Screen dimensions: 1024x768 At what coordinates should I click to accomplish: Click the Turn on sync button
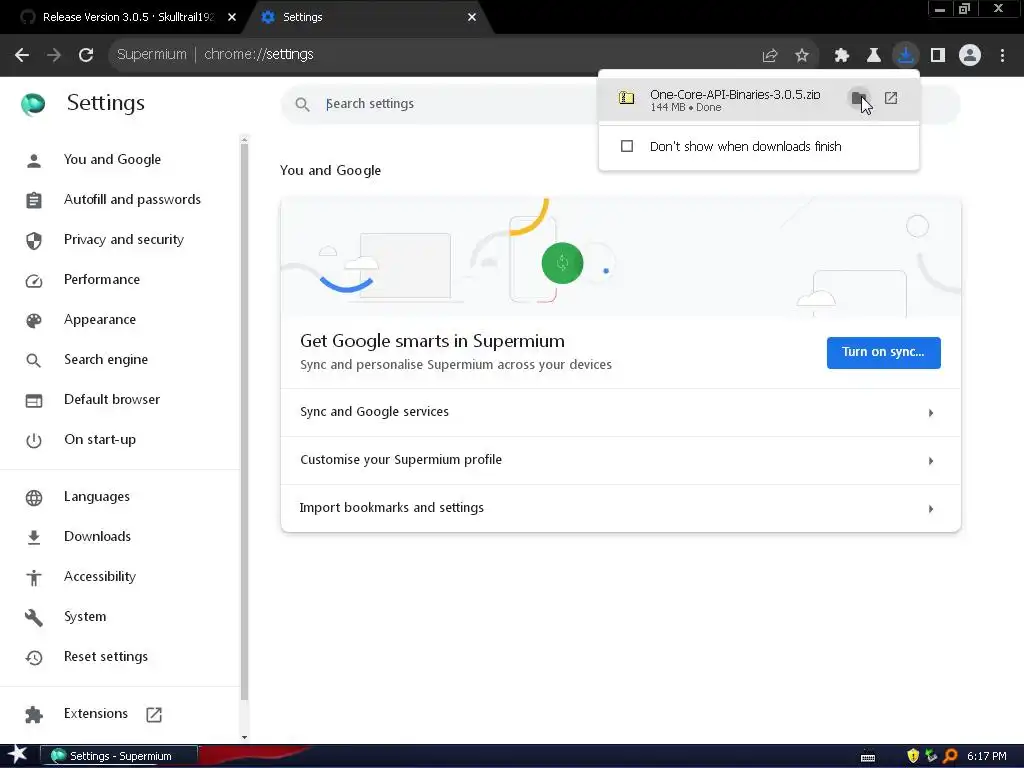[x=884, y=353]
